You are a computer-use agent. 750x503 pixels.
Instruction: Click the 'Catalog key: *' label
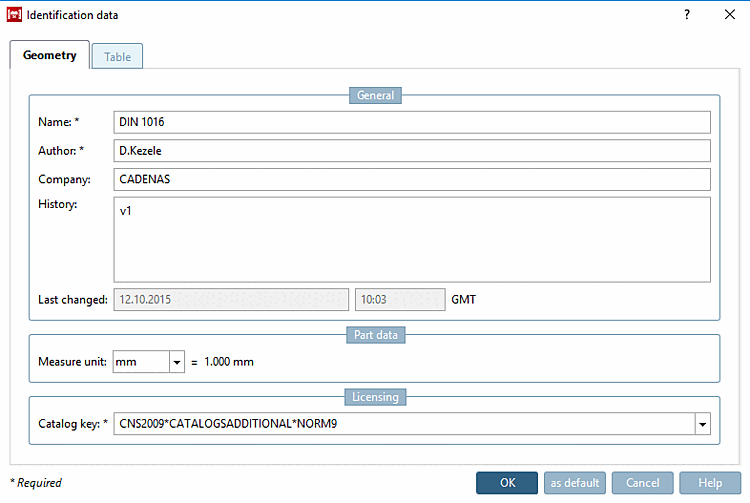[73, 424]
